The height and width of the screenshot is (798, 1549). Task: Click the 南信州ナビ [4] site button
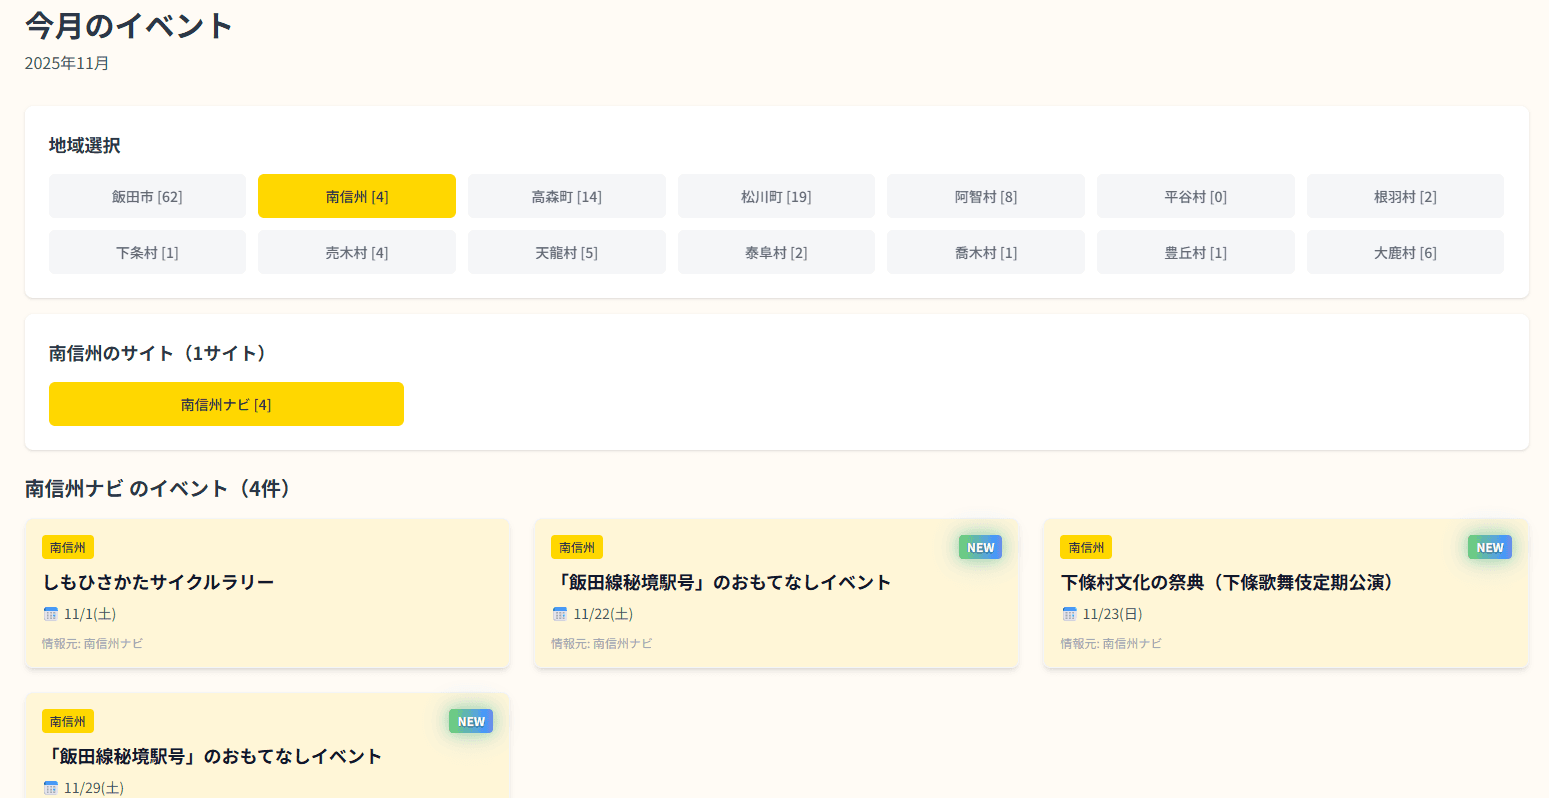pos(226,403)
